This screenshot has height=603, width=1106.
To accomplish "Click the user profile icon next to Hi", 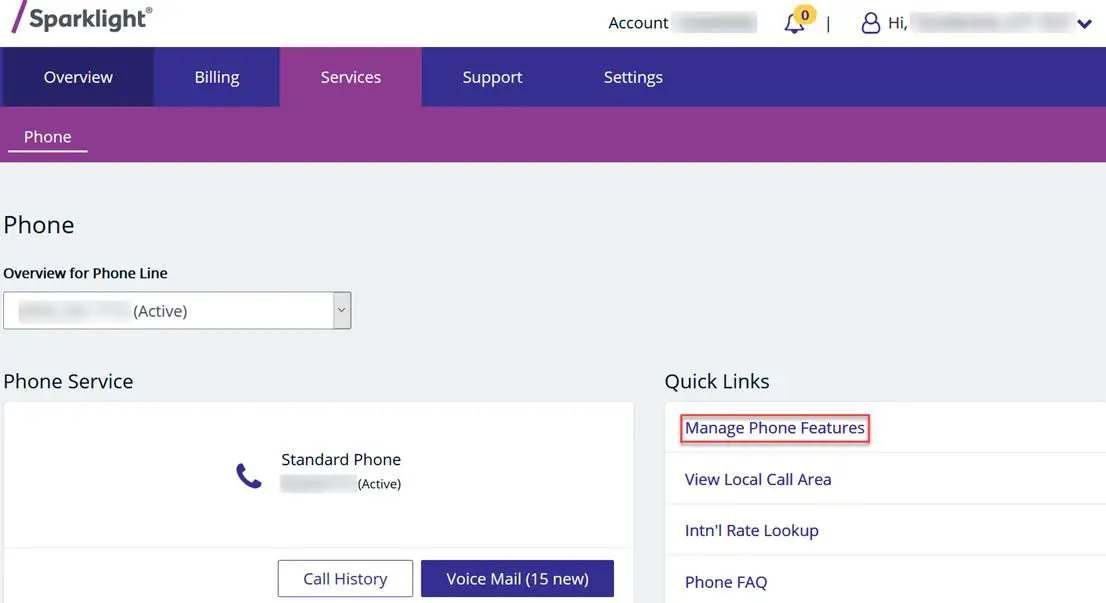I will 871,22.
